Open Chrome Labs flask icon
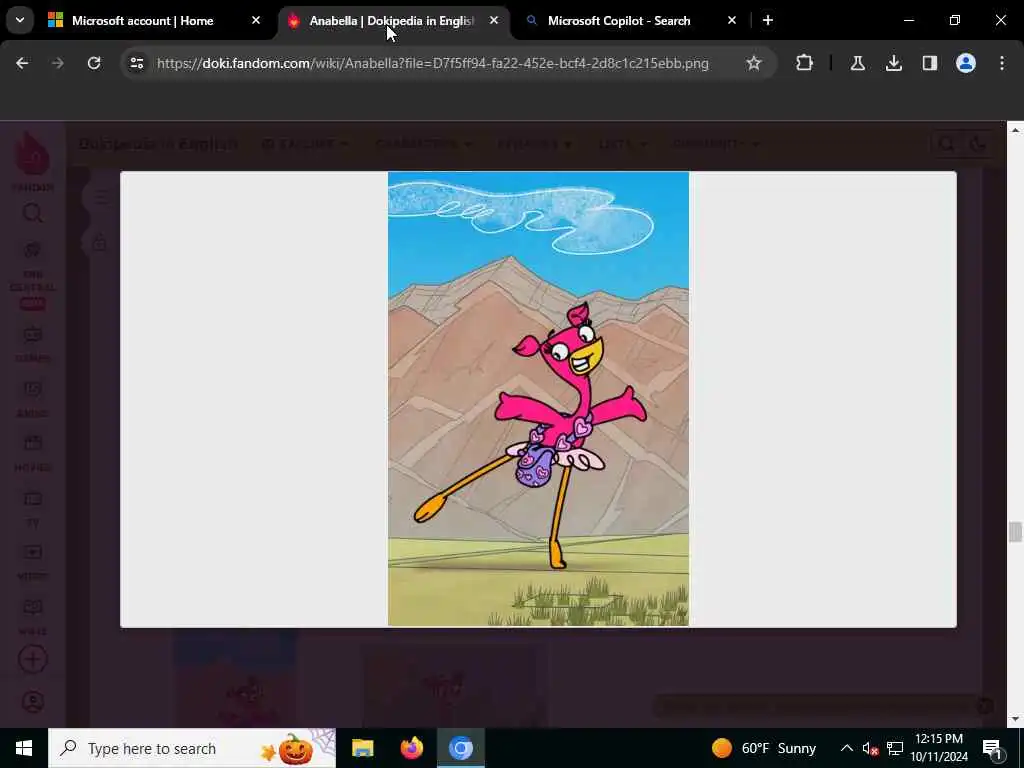 click(857, 63)
